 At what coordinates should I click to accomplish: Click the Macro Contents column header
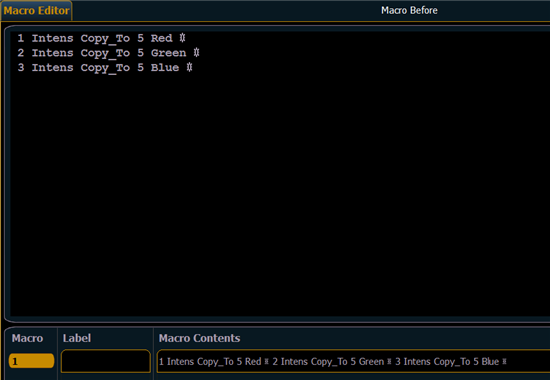199,338
